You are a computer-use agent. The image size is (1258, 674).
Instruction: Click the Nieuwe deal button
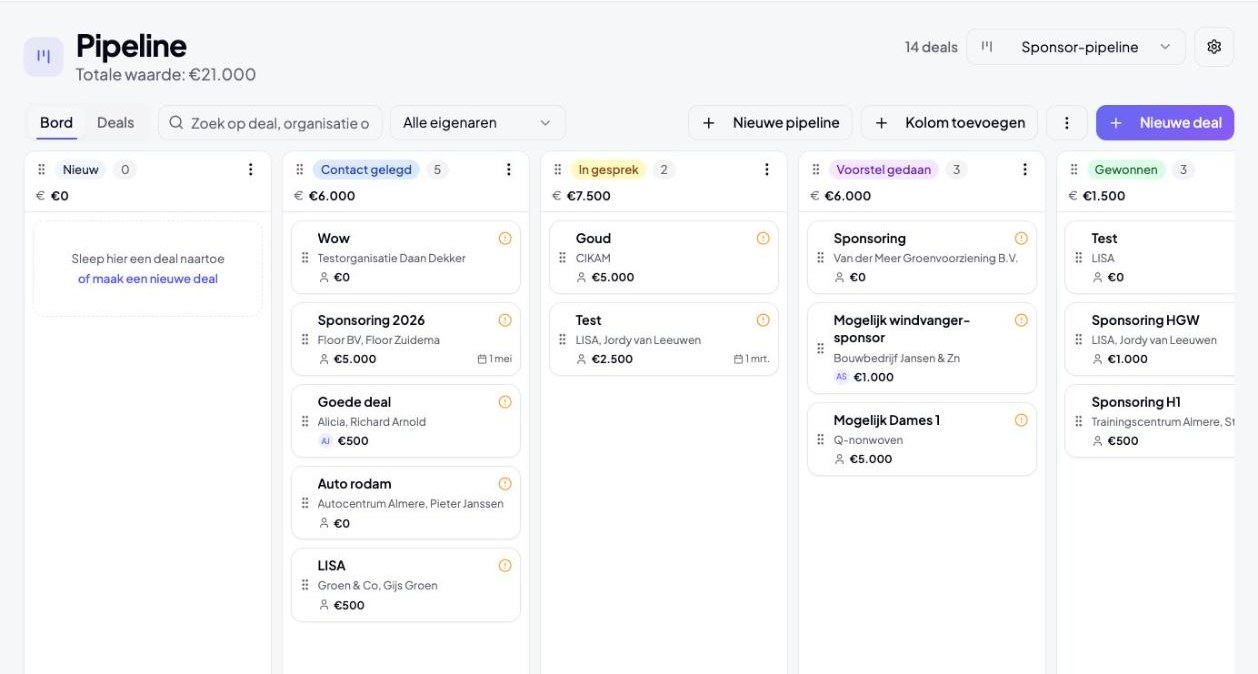point(1165,123)
